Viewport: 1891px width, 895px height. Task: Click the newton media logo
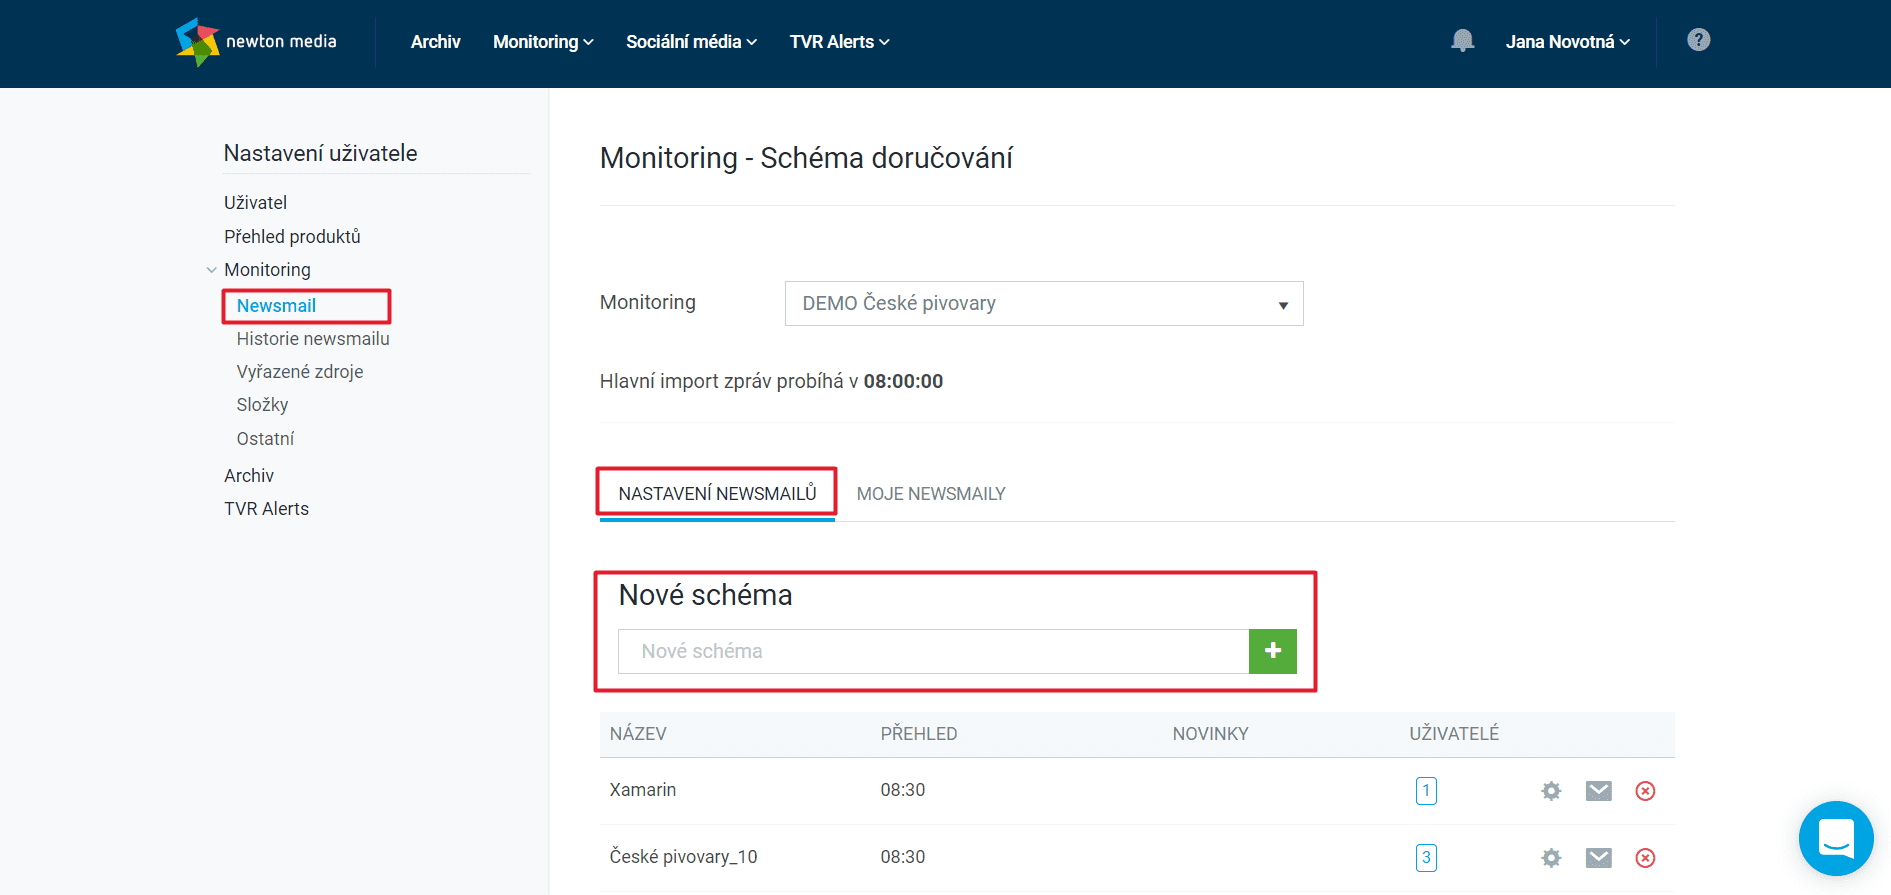(x=256, y=42)
